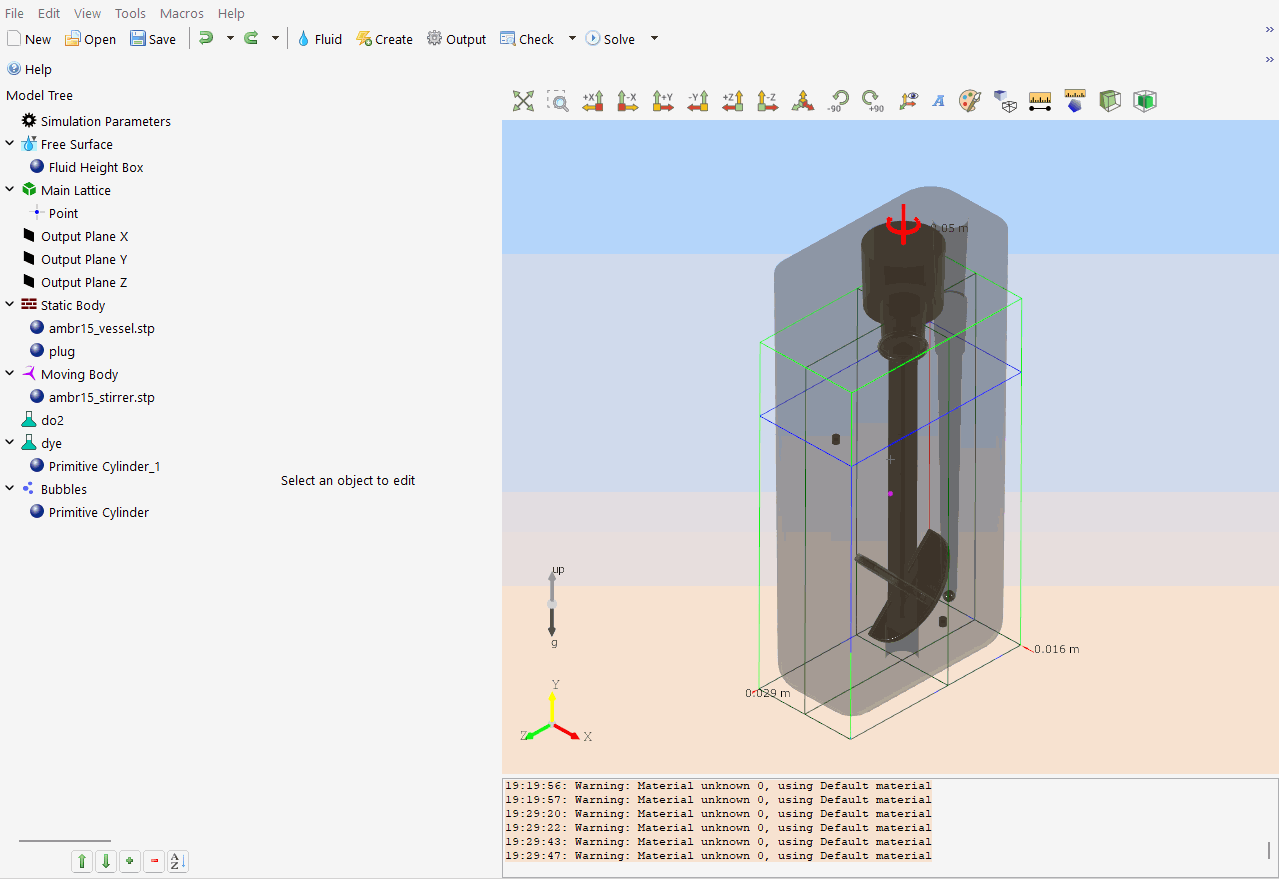Set view along -Z axis

(767, 100)
